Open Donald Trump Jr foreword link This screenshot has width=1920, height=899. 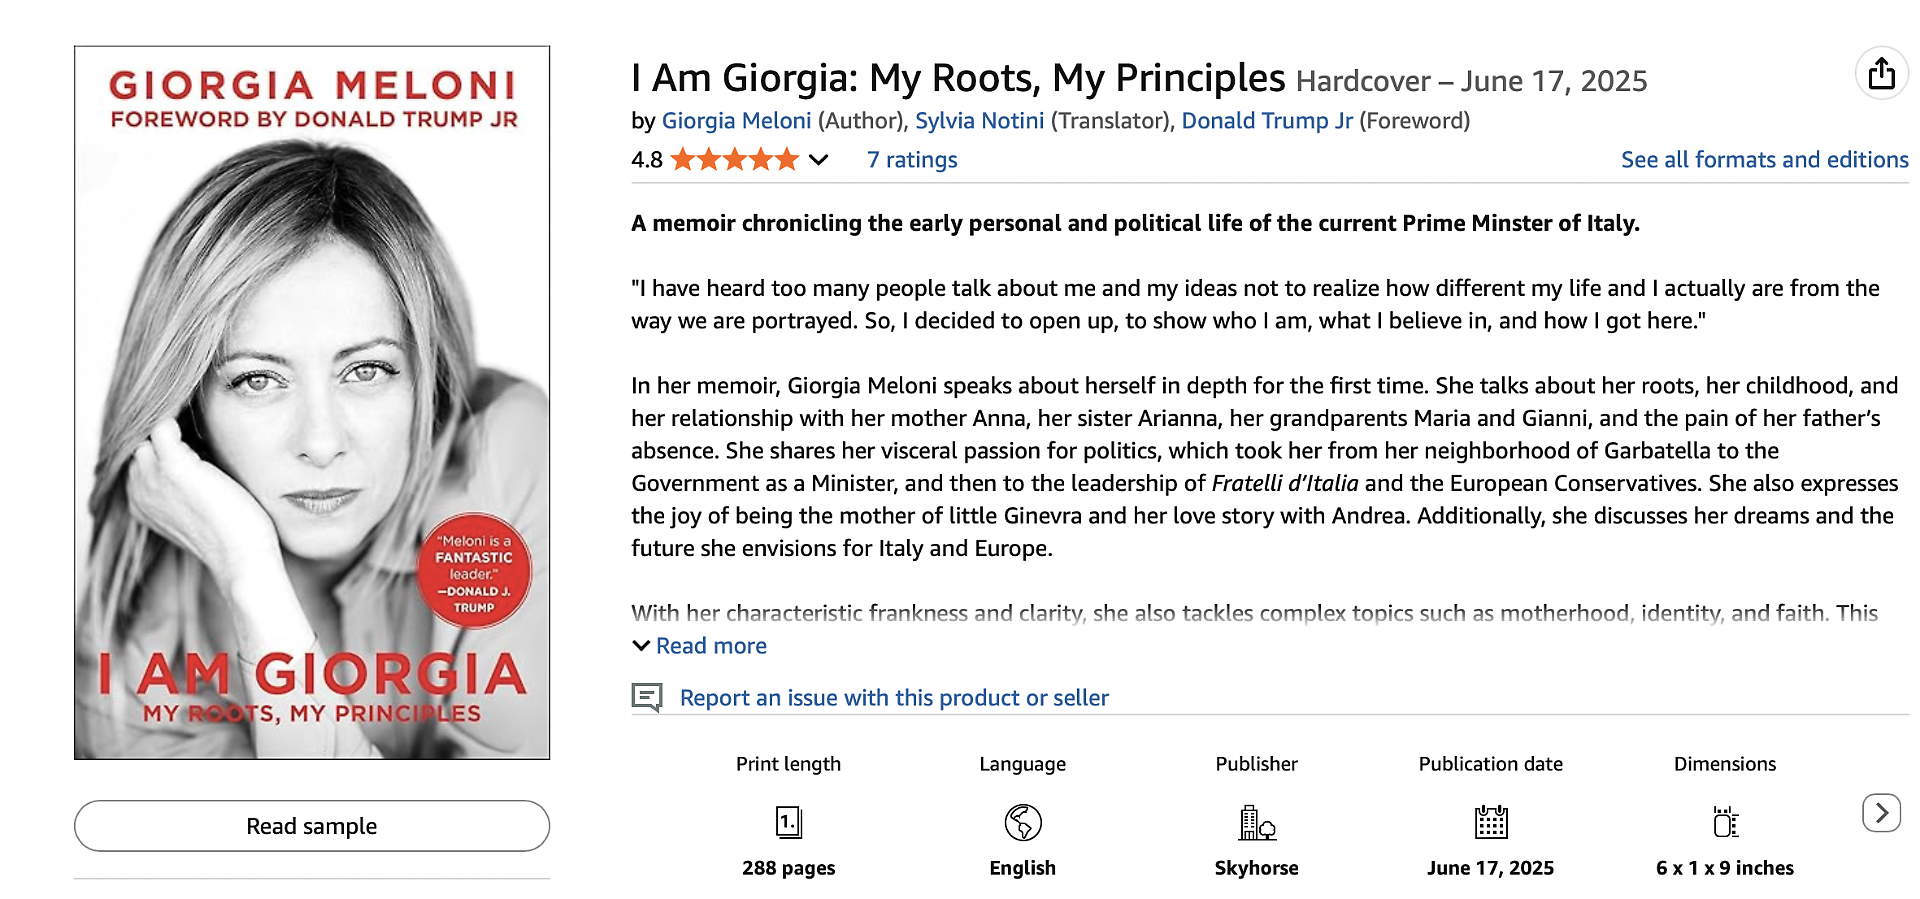click(1266, 121)
